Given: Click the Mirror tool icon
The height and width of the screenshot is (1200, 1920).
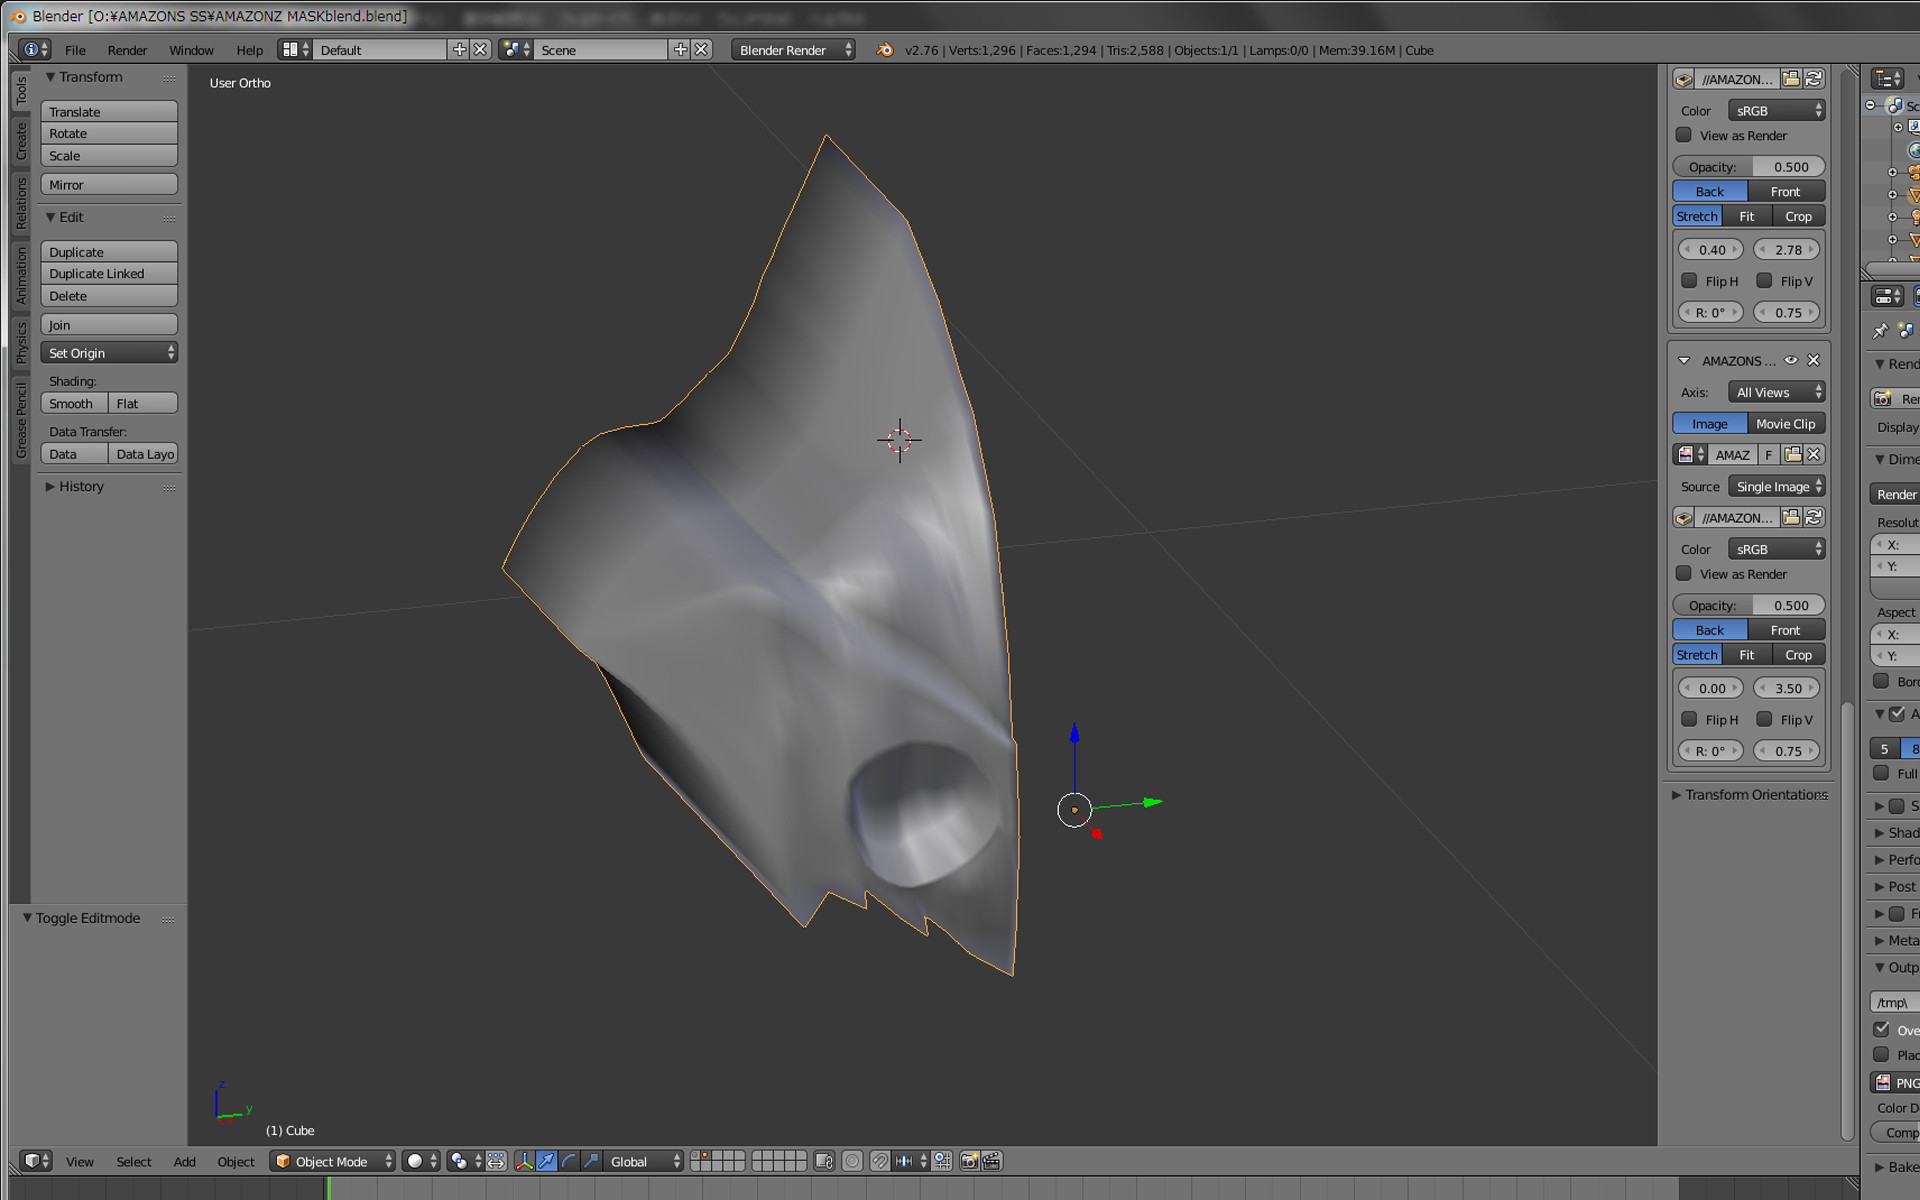Looking at the screenshot, I should [111, 182].
